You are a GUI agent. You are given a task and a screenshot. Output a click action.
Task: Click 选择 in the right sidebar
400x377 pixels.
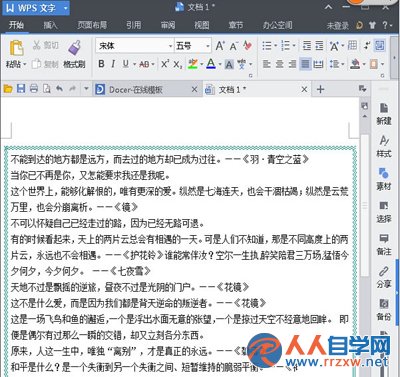point(384,212)
